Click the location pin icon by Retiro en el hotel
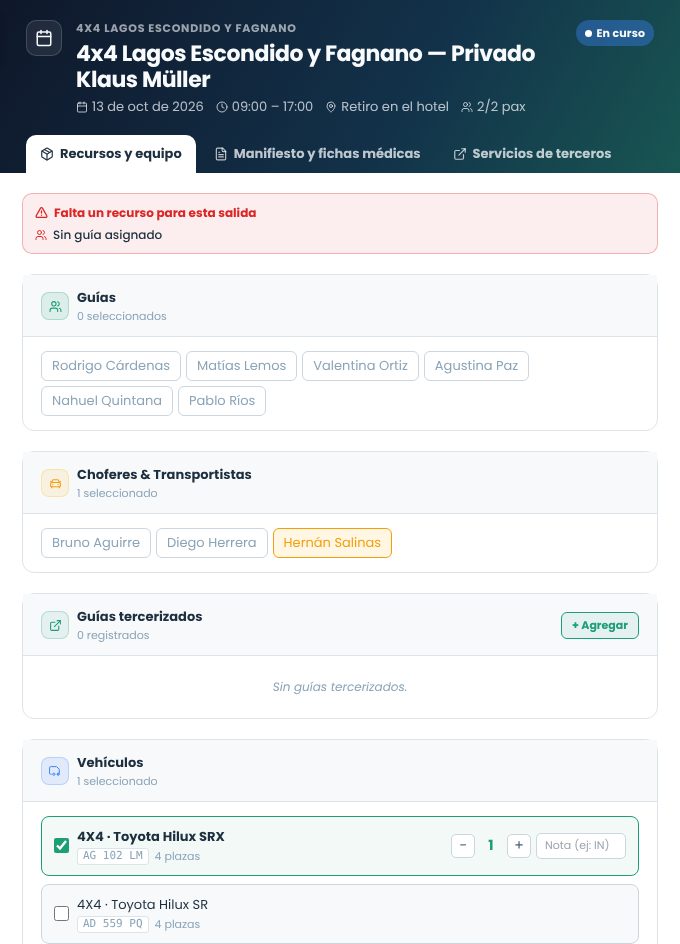 [331, 107]
